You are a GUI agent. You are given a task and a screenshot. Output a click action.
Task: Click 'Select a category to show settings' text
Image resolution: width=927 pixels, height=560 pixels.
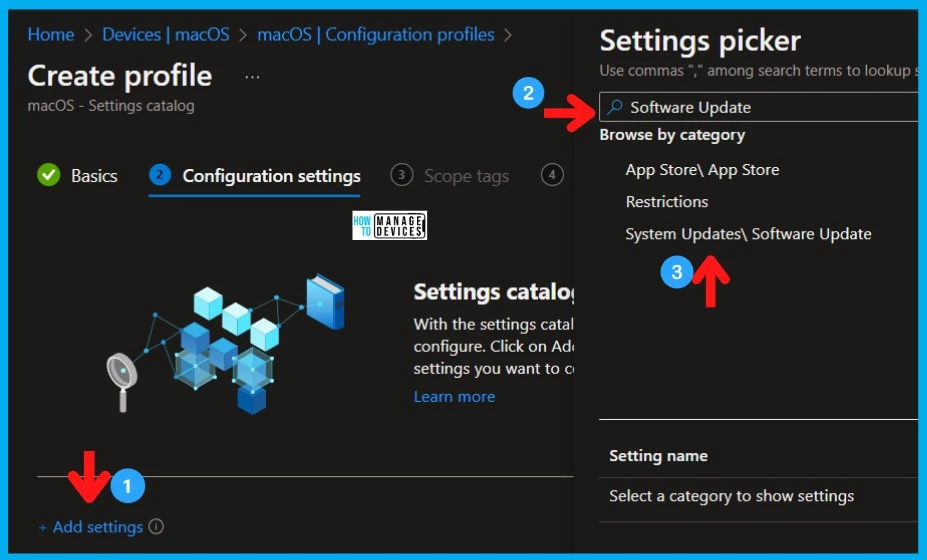(x=732, y=496)
